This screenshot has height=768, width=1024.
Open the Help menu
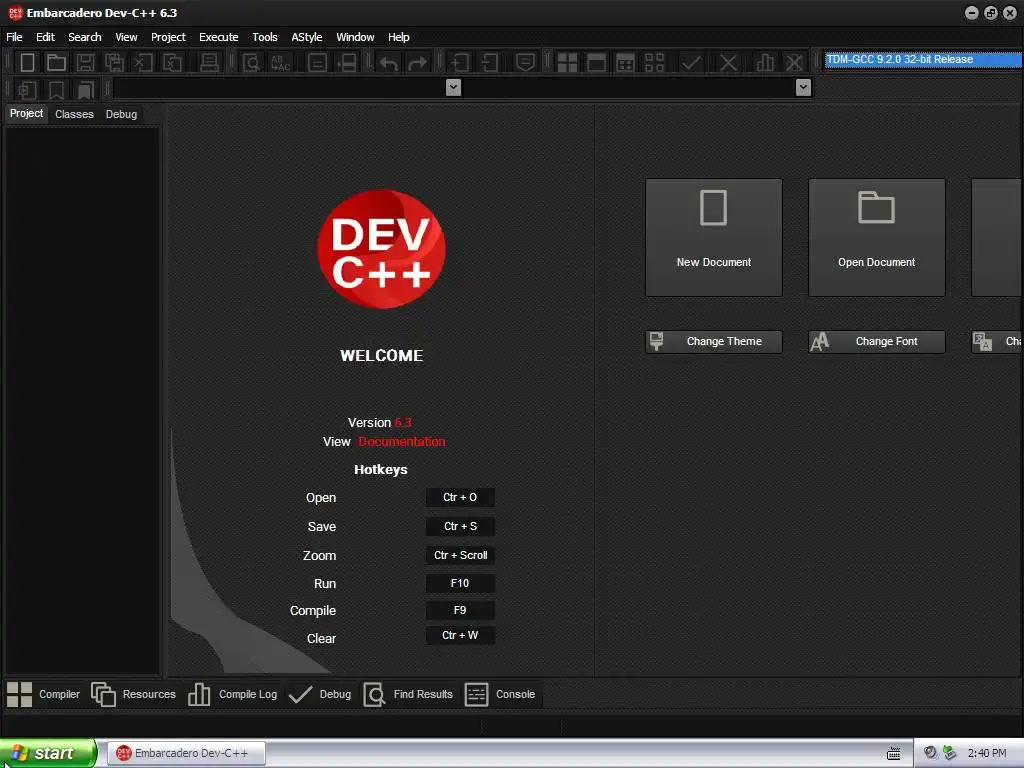tap(398, 37)
